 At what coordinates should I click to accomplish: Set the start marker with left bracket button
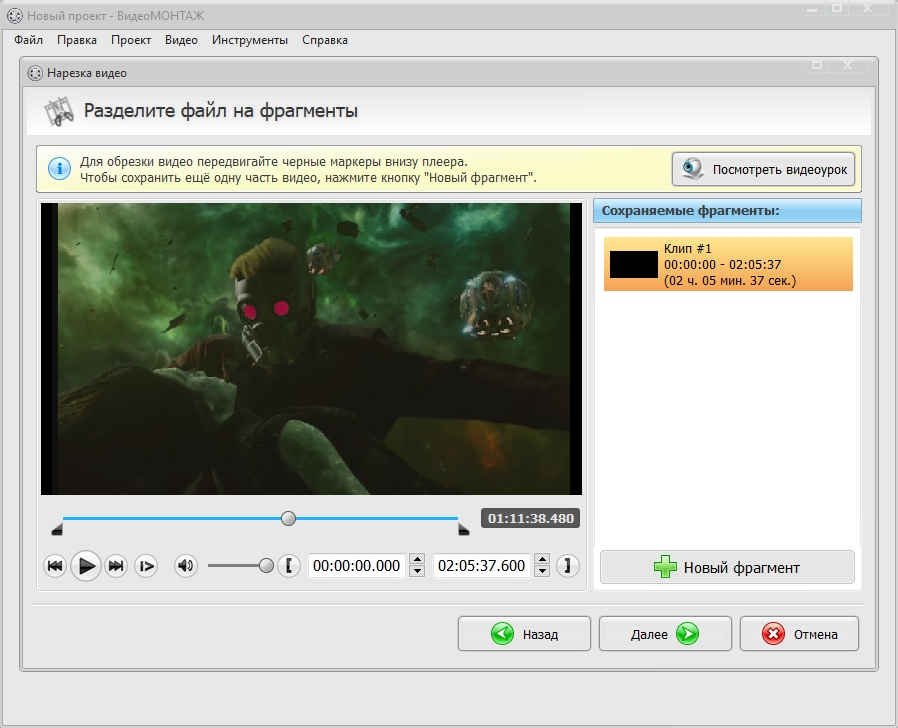coord(289,566)
